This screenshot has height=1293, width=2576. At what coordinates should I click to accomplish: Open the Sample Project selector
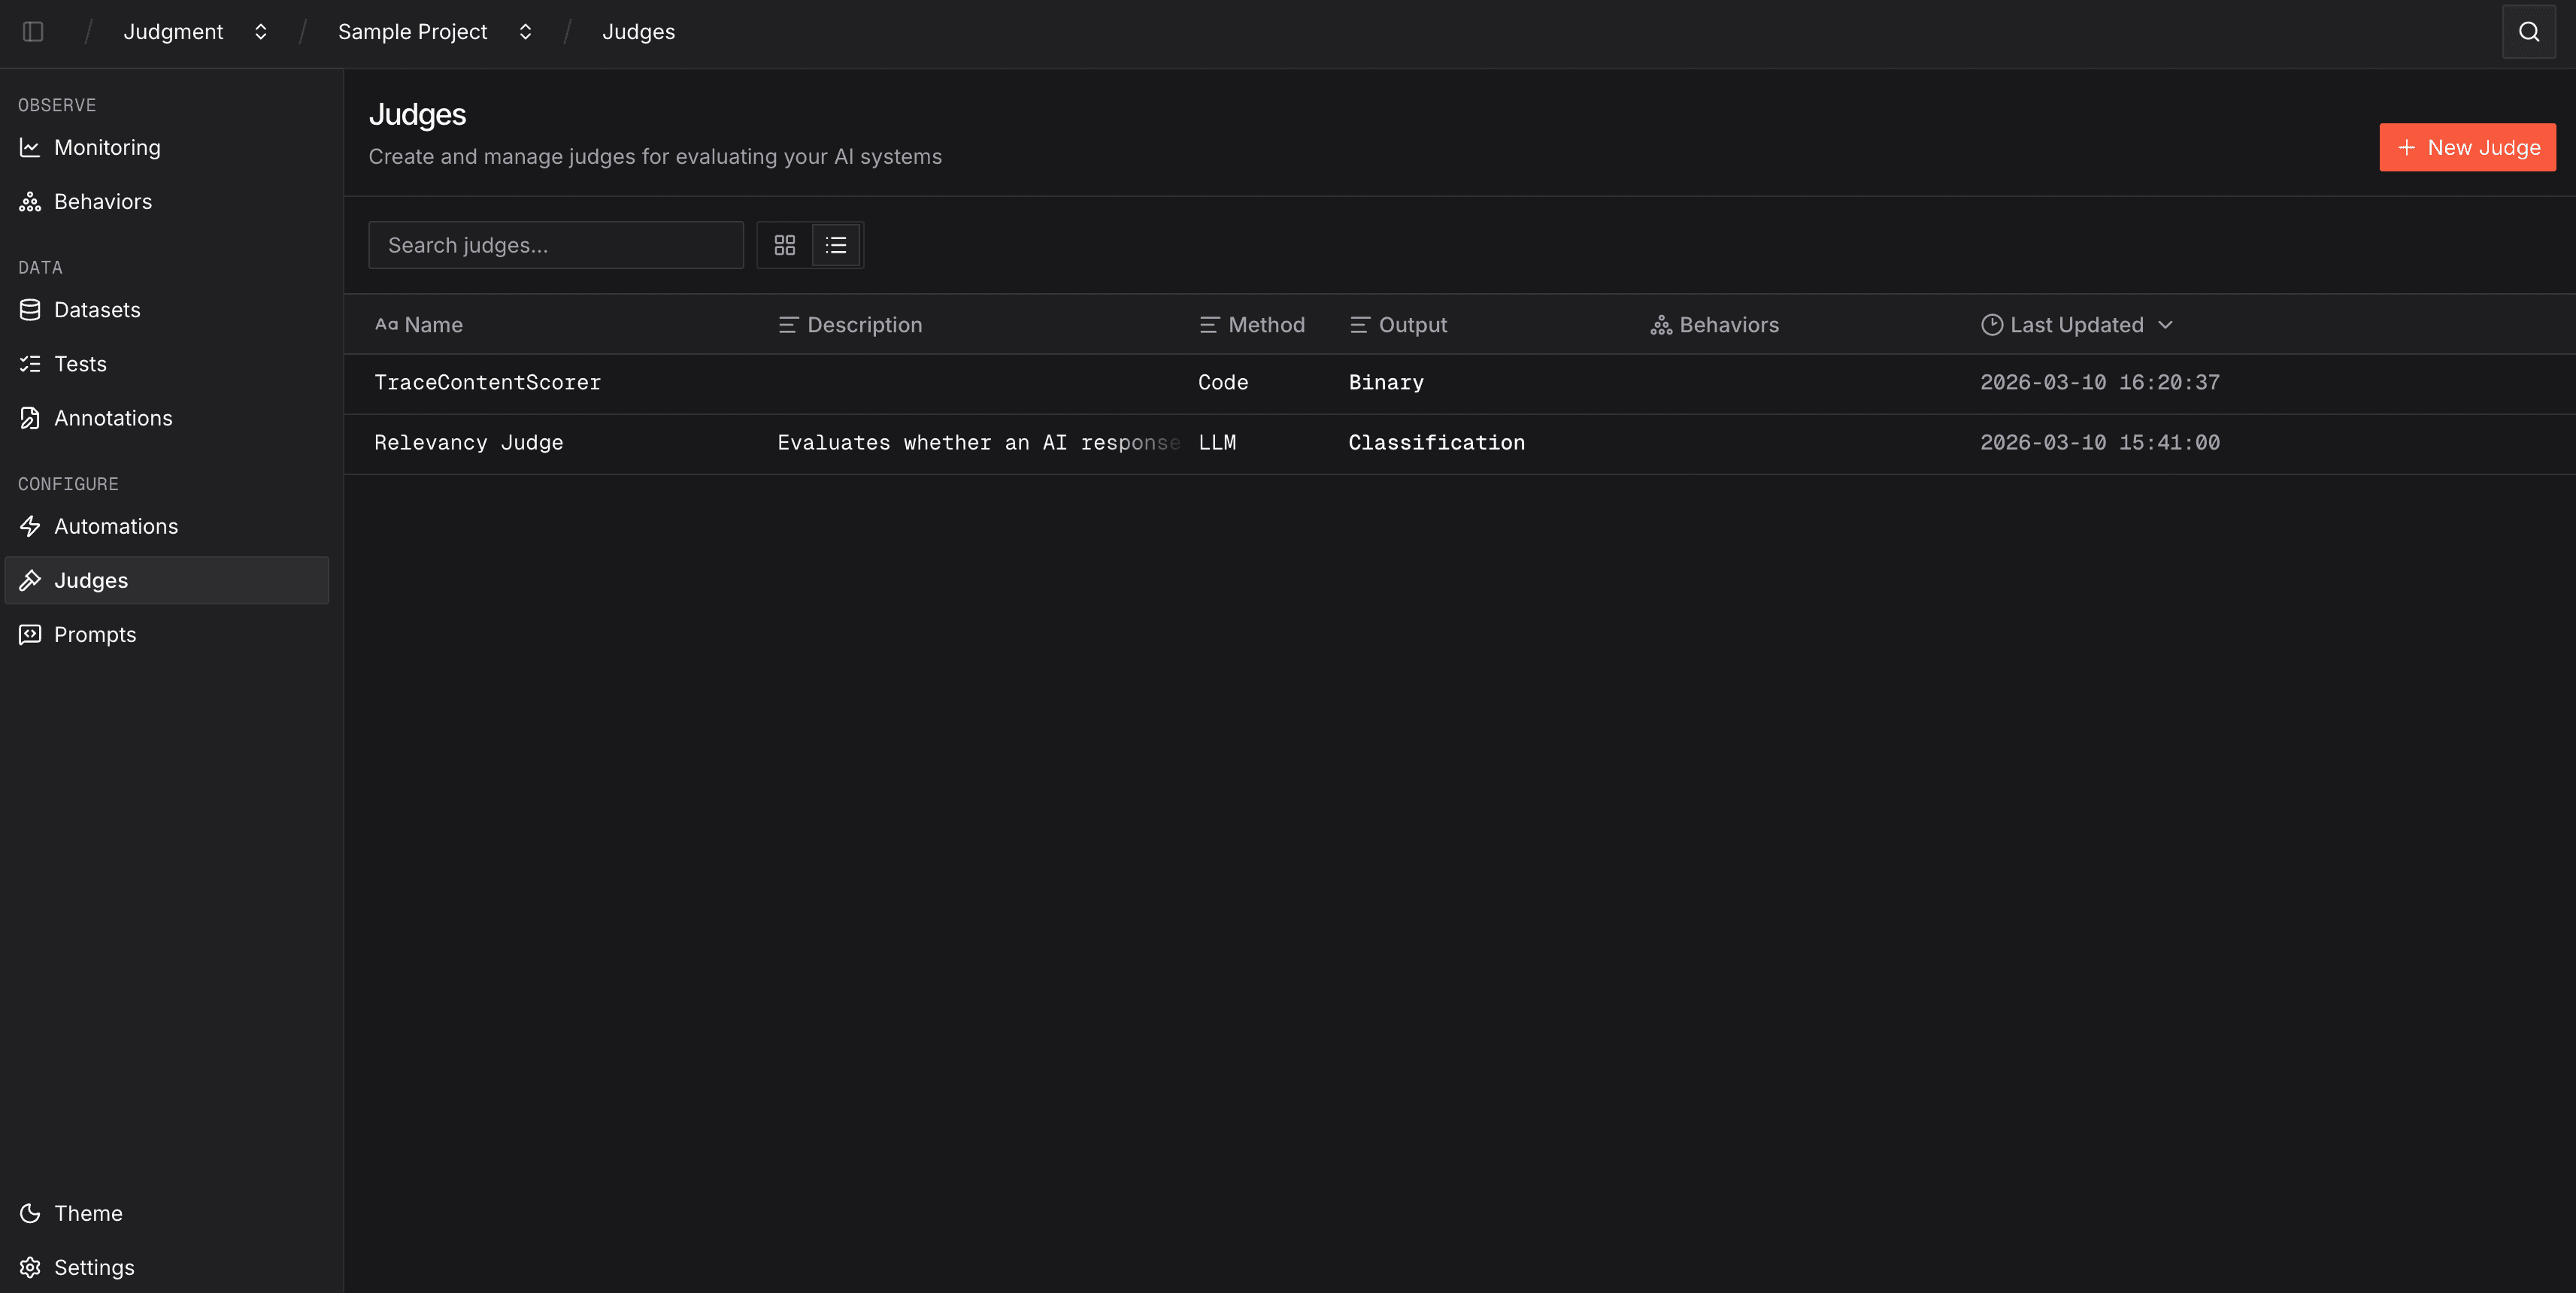pos(432,31)
